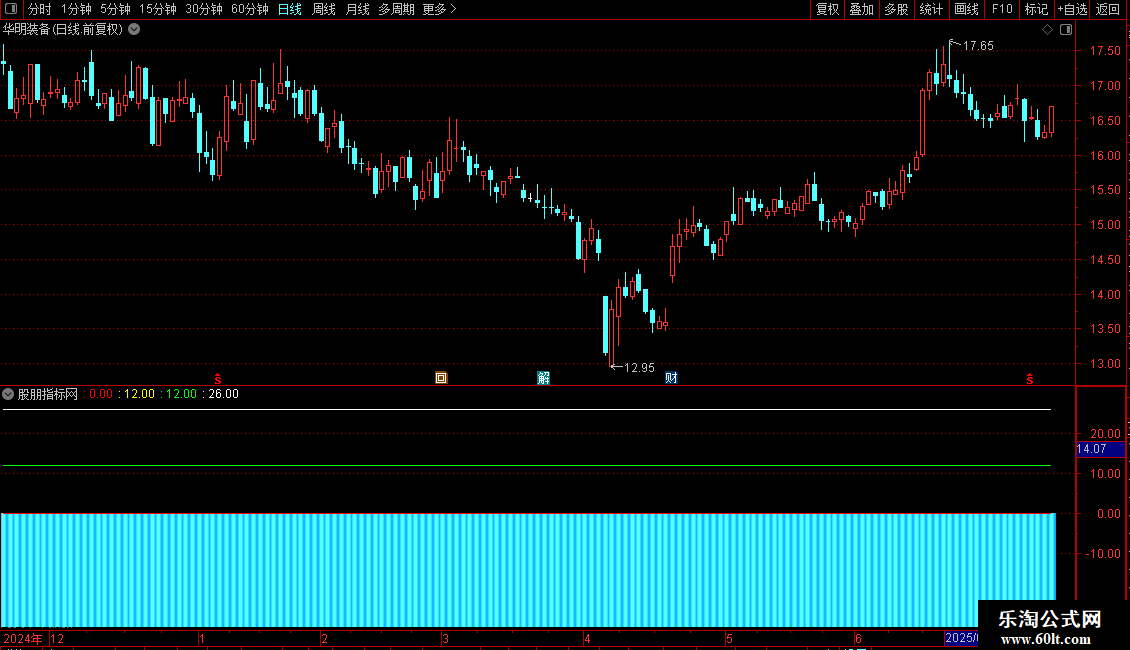Open 多股 multi-stock view
Viewport: 1130px width, 650px height.
[896, 9]
